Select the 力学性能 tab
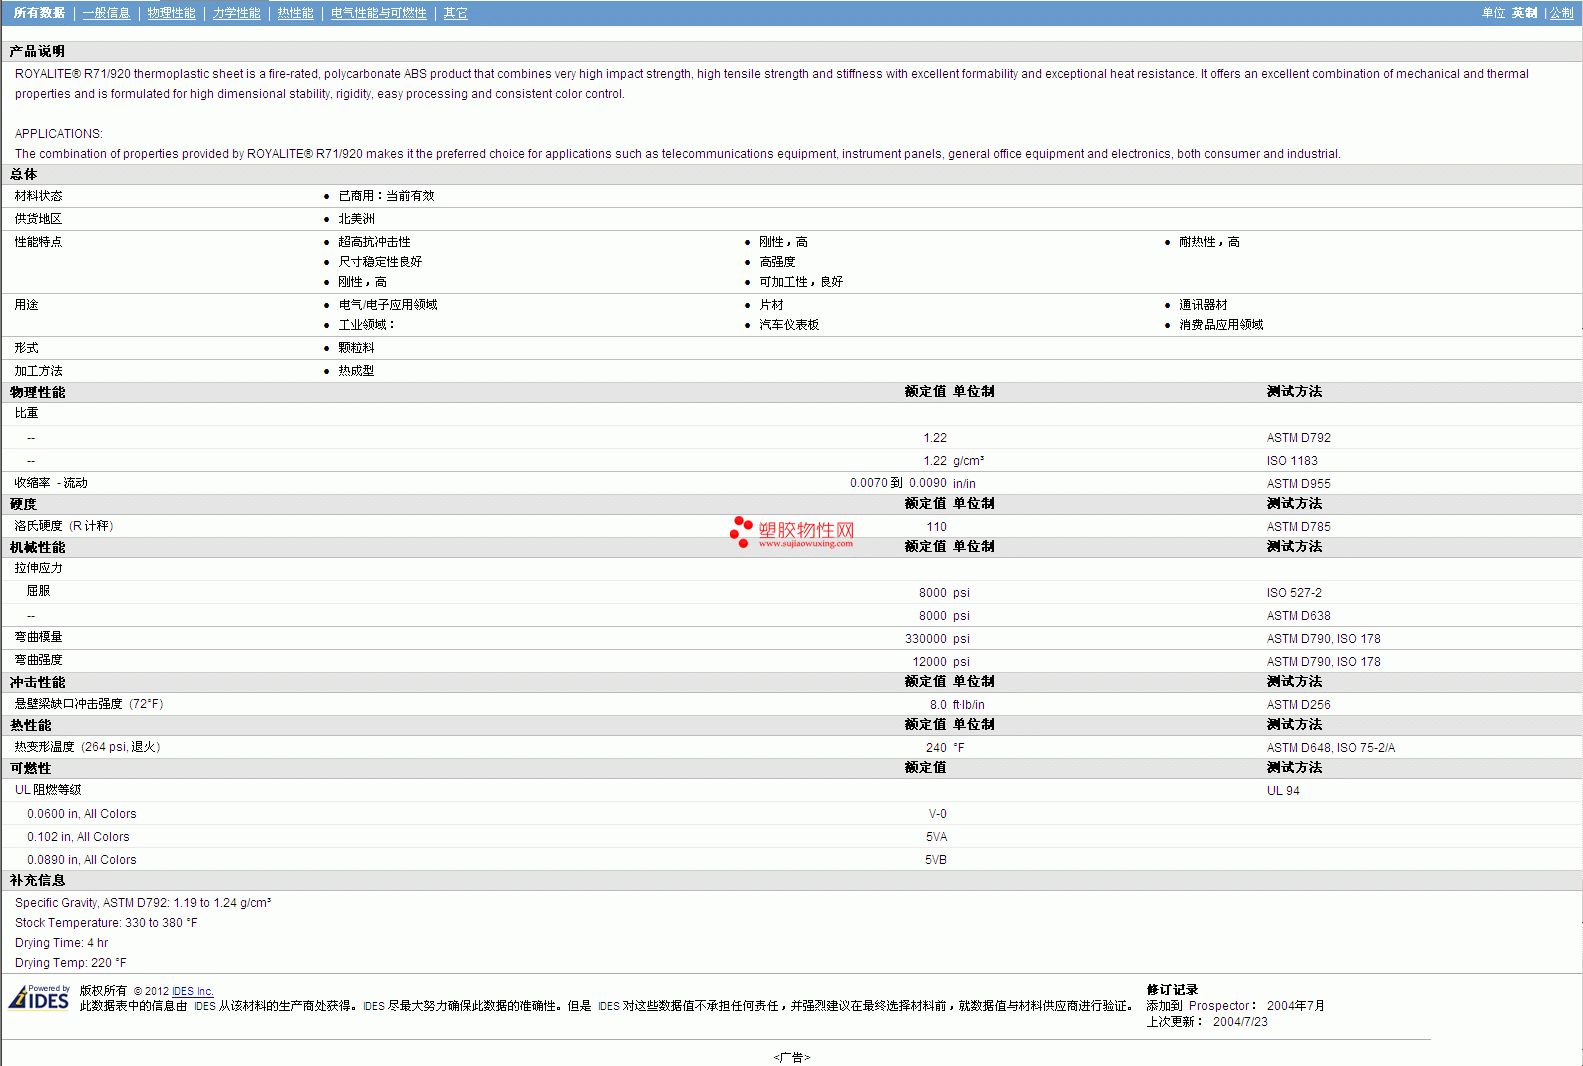 [x=236, y=13]
